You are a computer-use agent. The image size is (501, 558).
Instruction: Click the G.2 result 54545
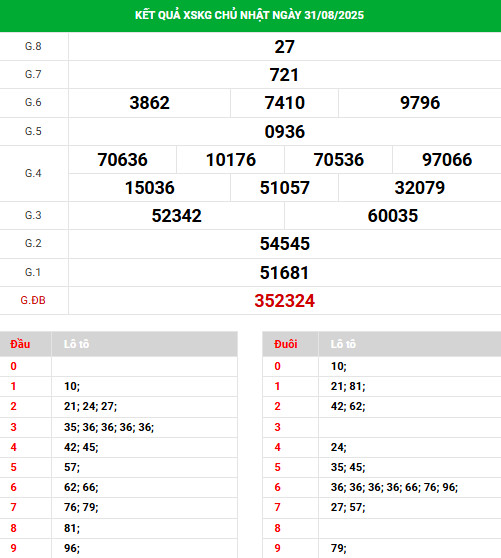point(284,244)
